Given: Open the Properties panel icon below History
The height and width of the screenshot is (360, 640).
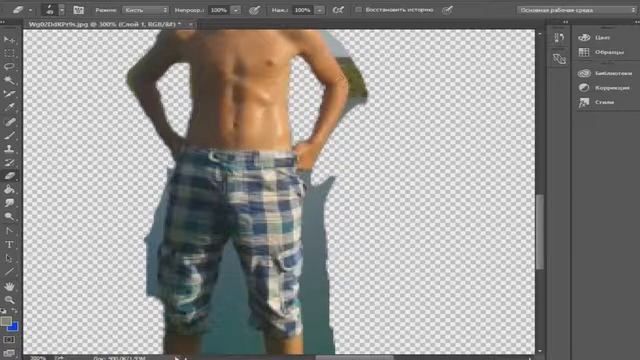Looking at the screenshot, I should click(x=559, y=59).
